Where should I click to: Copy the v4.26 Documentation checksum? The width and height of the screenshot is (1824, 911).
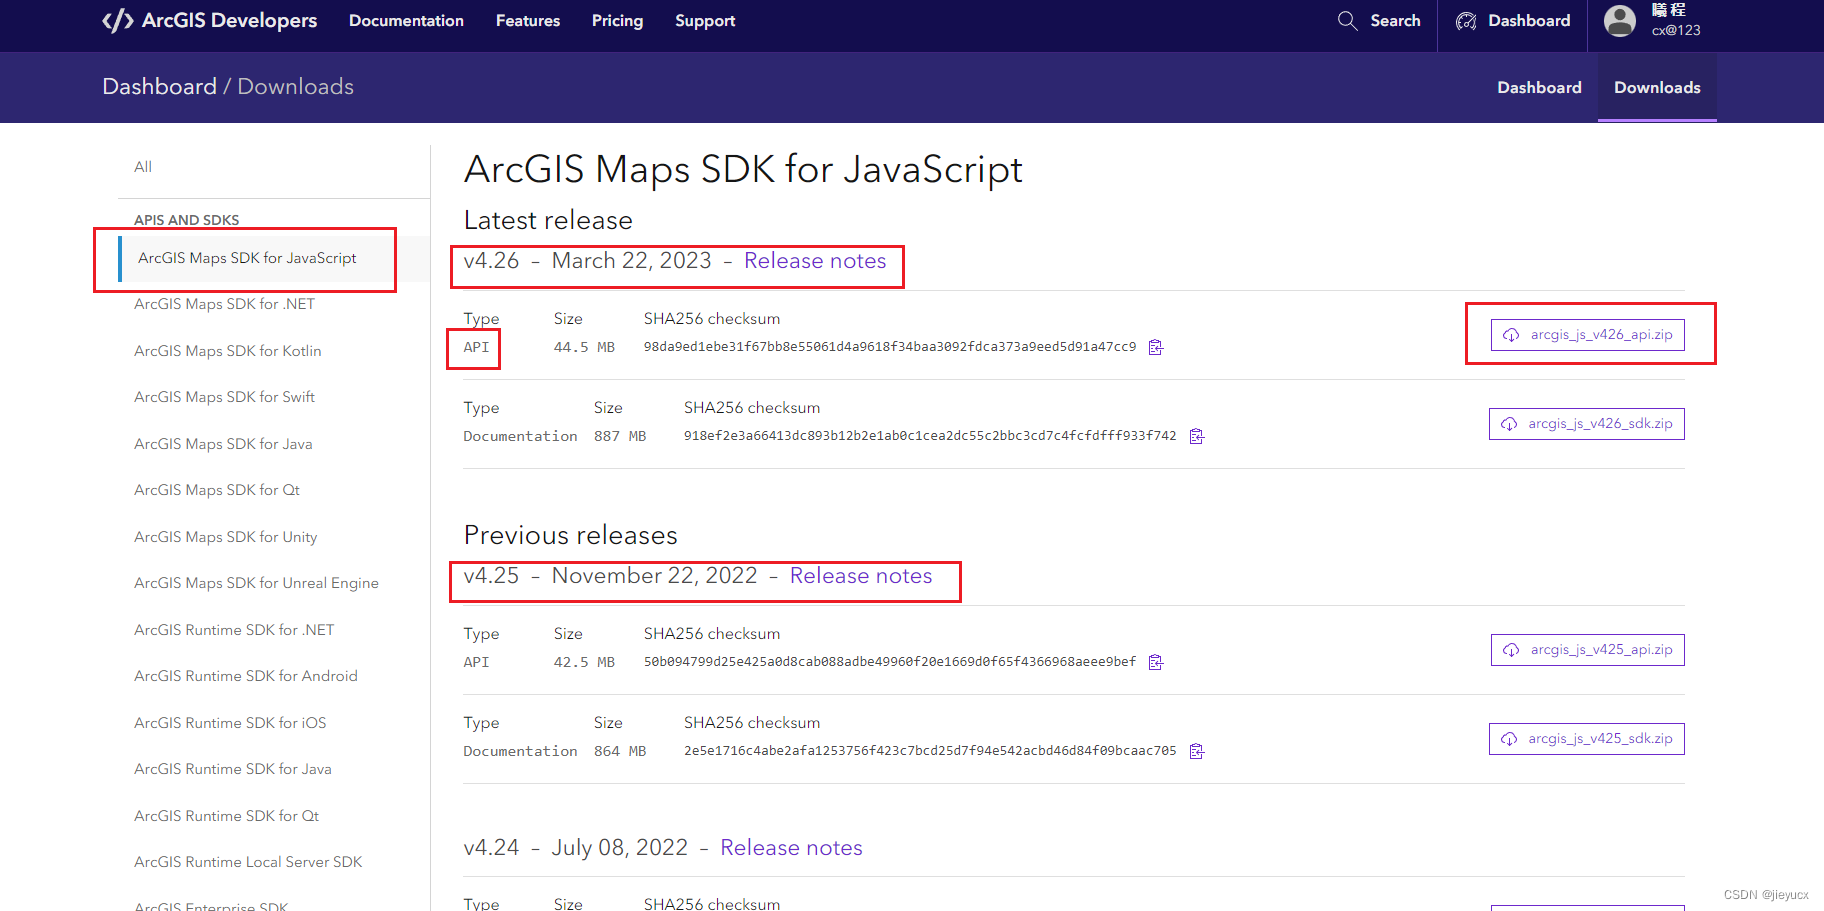click(x=1196, y=437)
